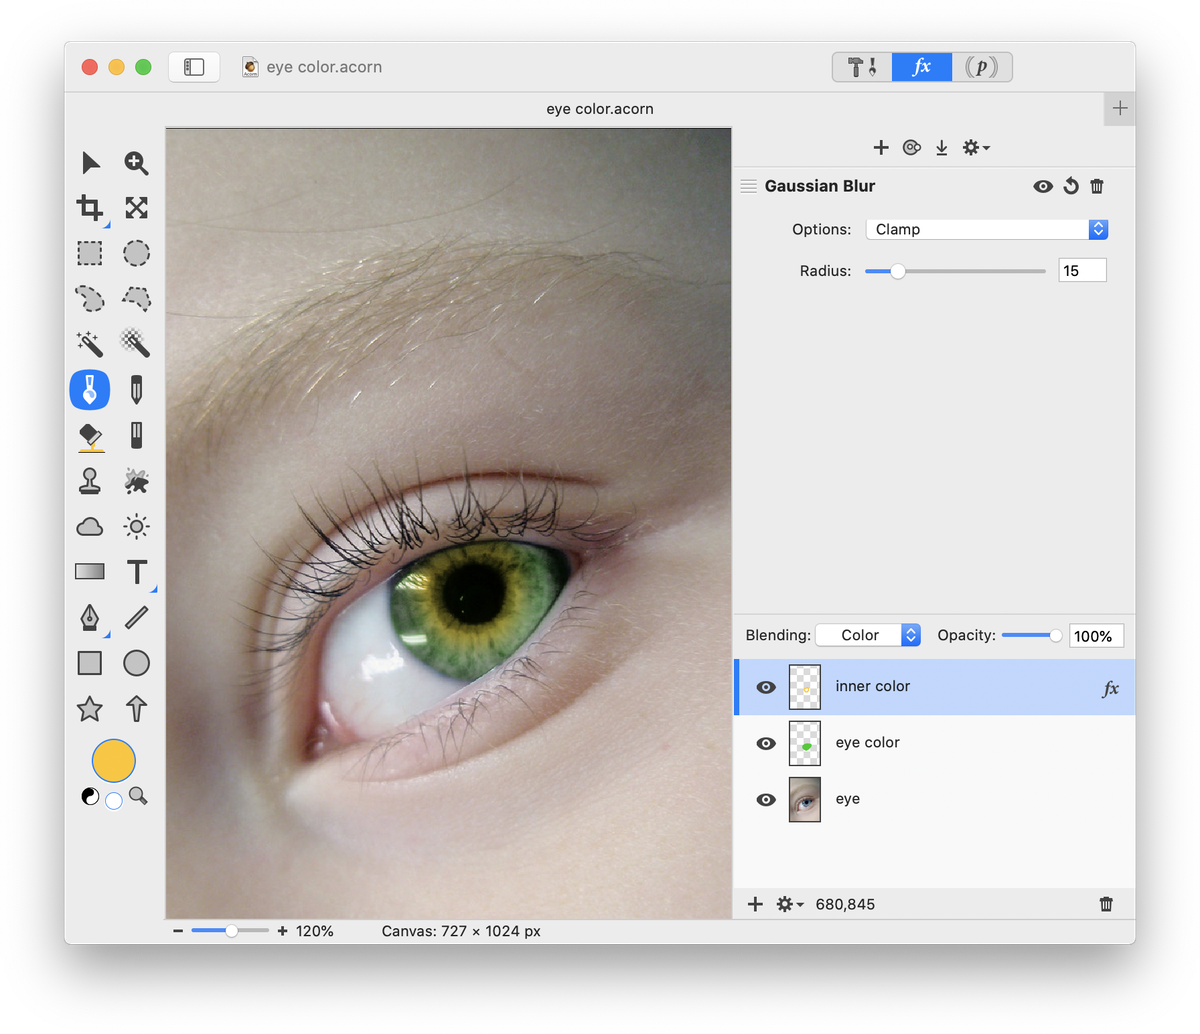Hide the inner color layer

[766, 687]
